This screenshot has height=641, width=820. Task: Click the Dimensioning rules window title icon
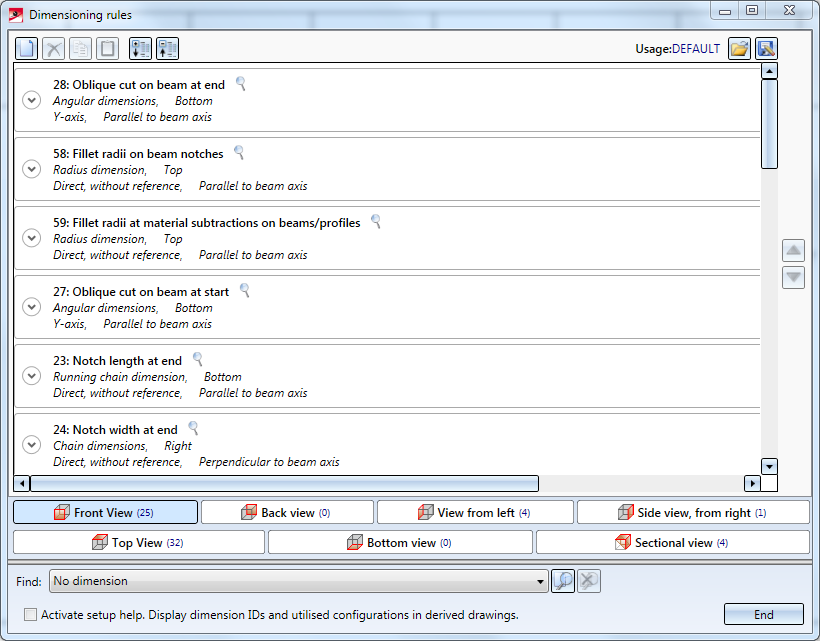click(x=16, y=15)
